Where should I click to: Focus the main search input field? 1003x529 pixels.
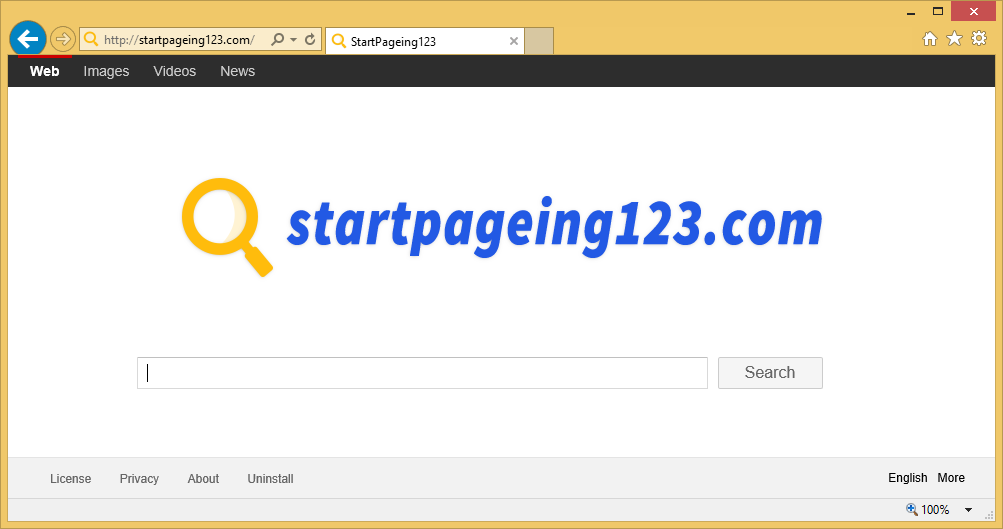(422, 373)
